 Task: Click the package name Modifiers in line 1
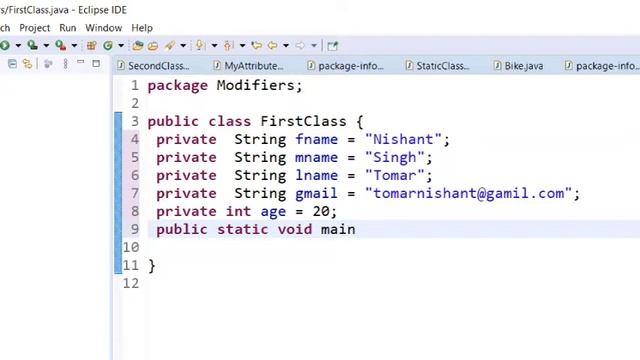tap(256, 85)
